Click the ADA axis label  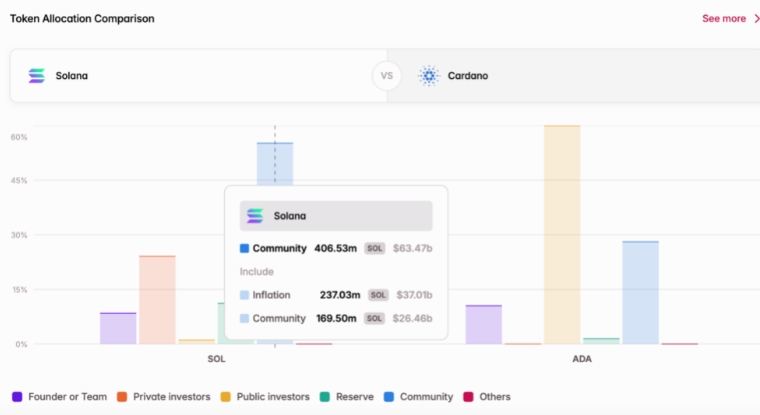(582, 359)
